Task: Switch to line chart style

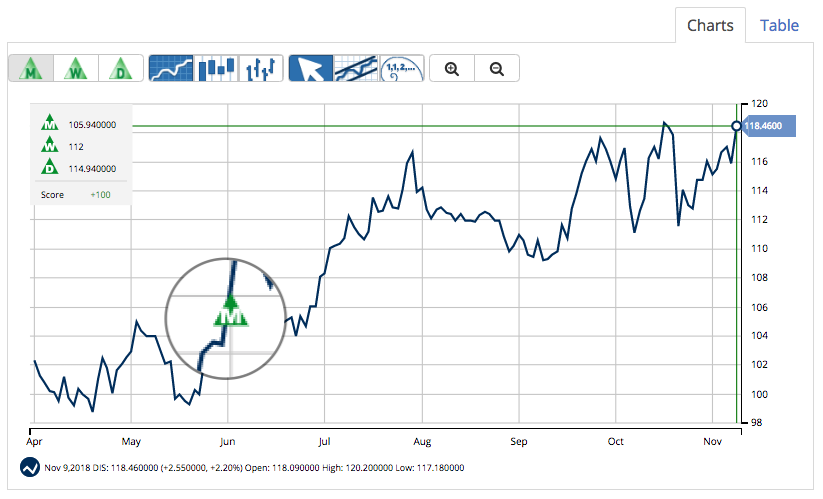Action: pos(171,68)
